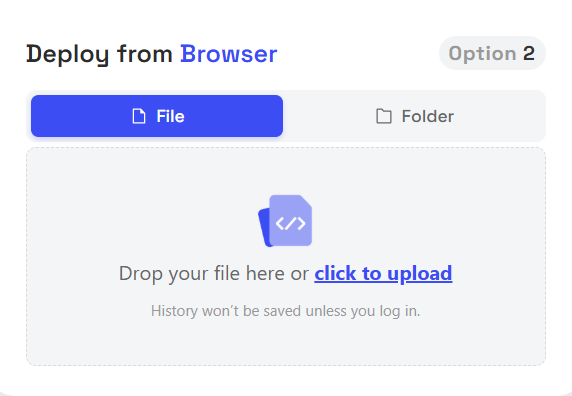Click the number 2 in the Option badge

529,53
